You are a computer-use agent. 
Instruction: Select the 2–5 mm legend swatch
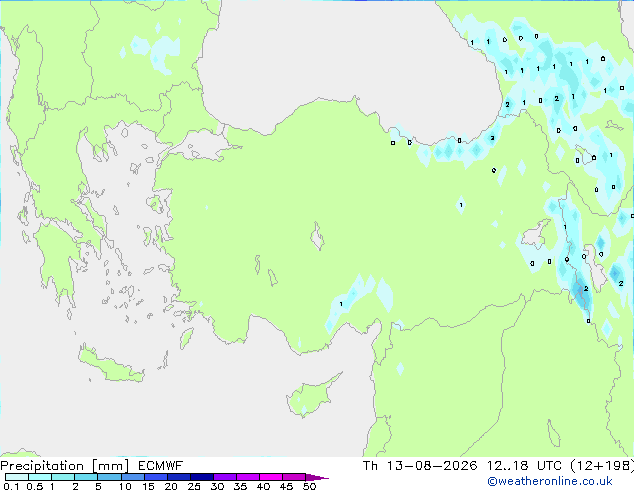pos(86,477)
